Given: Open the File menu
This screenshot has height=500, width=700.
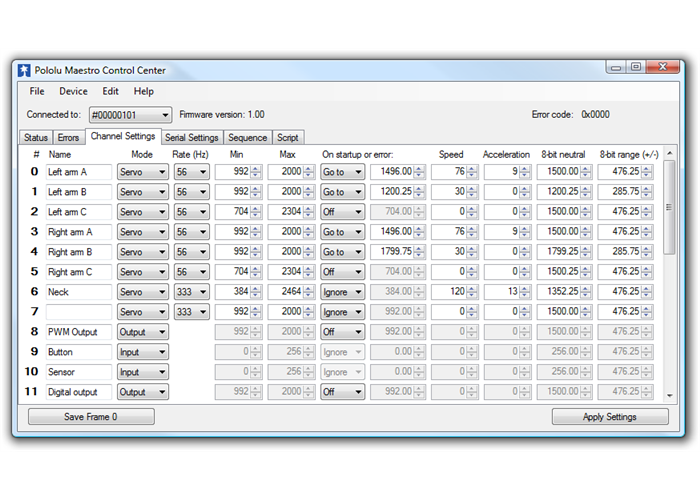Looking at the screenshot, I should click(37, 91).
